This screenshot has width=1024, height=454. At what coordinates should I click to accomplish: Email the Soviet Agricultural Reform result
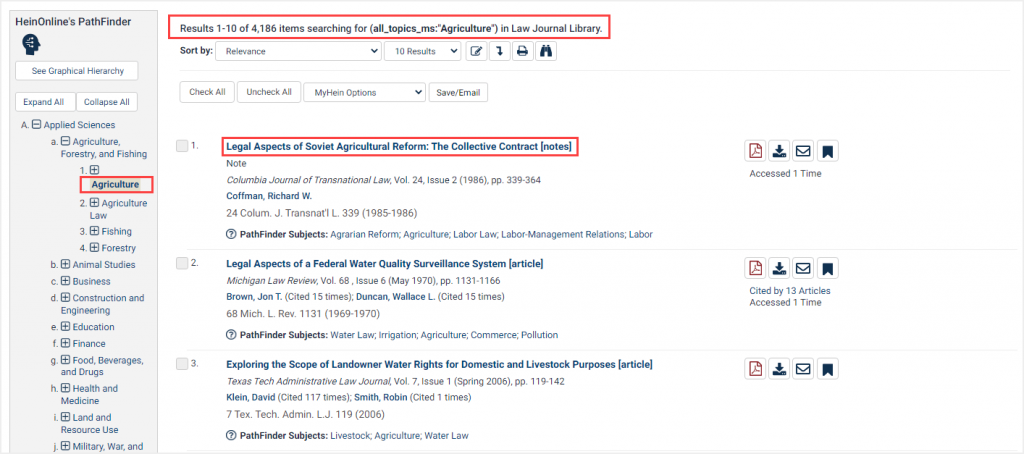[x=803, y=151]
